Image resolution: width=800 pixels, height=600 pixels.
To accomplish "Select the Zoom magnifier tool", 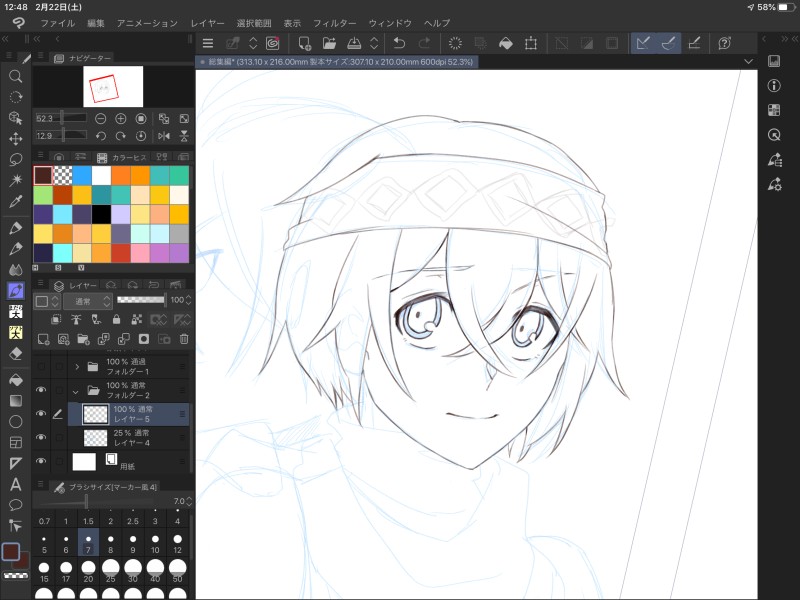I will point(16,77).
